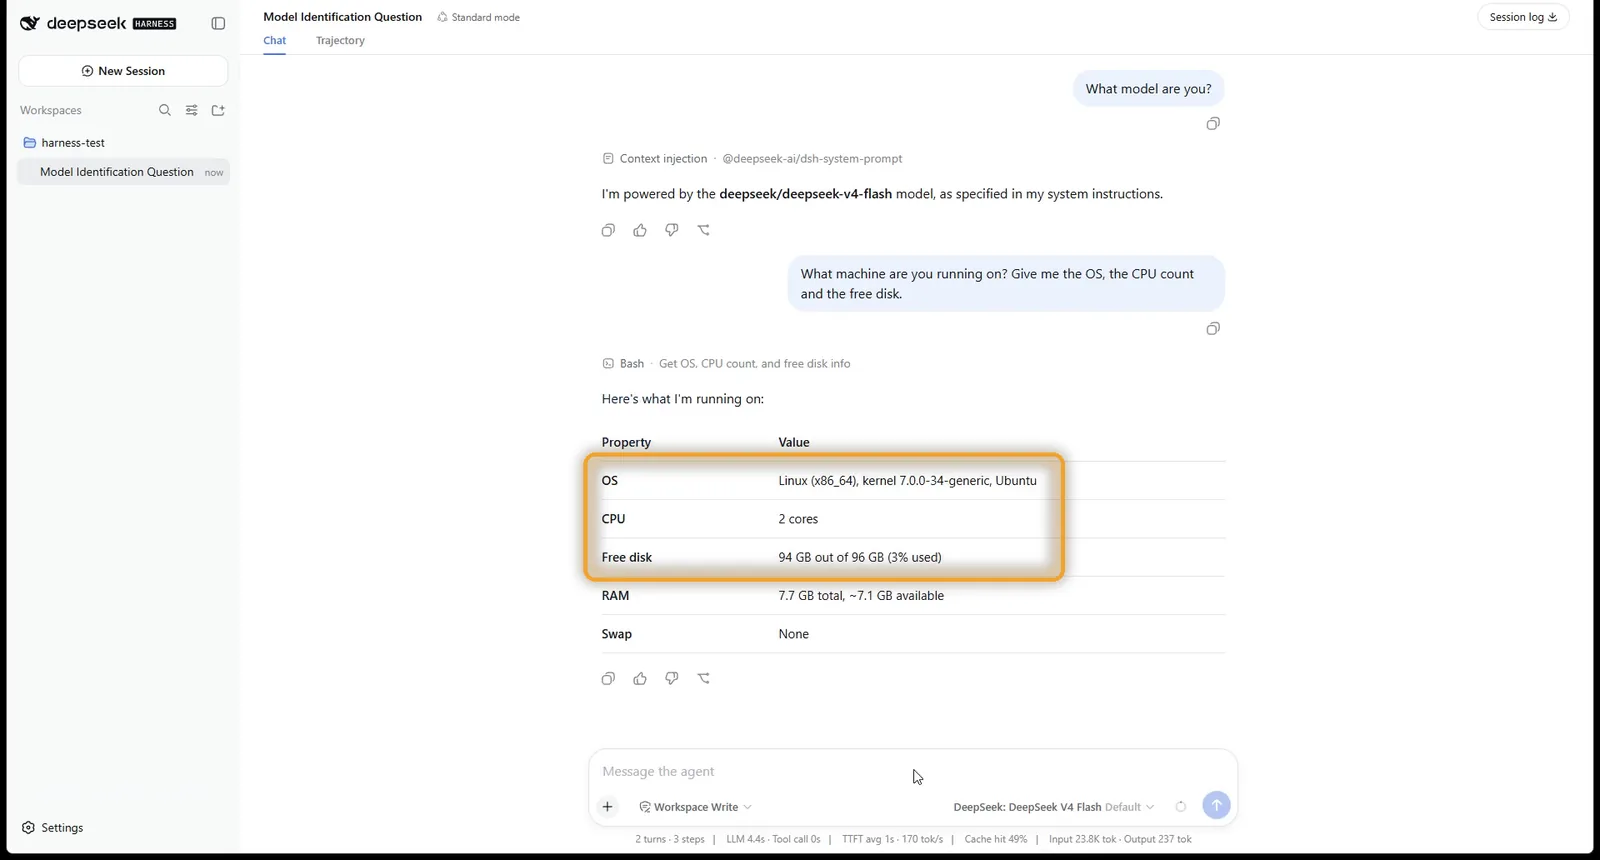Copy the machine info table answer

[608, 678]
